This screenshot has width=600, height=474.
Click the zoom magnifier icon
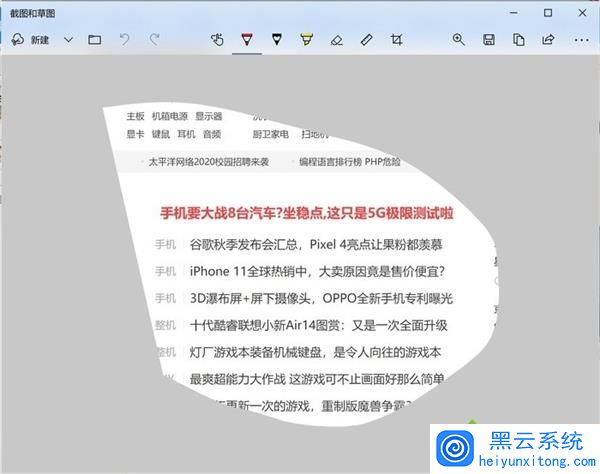pyautogui.click(x=459, y=40)
